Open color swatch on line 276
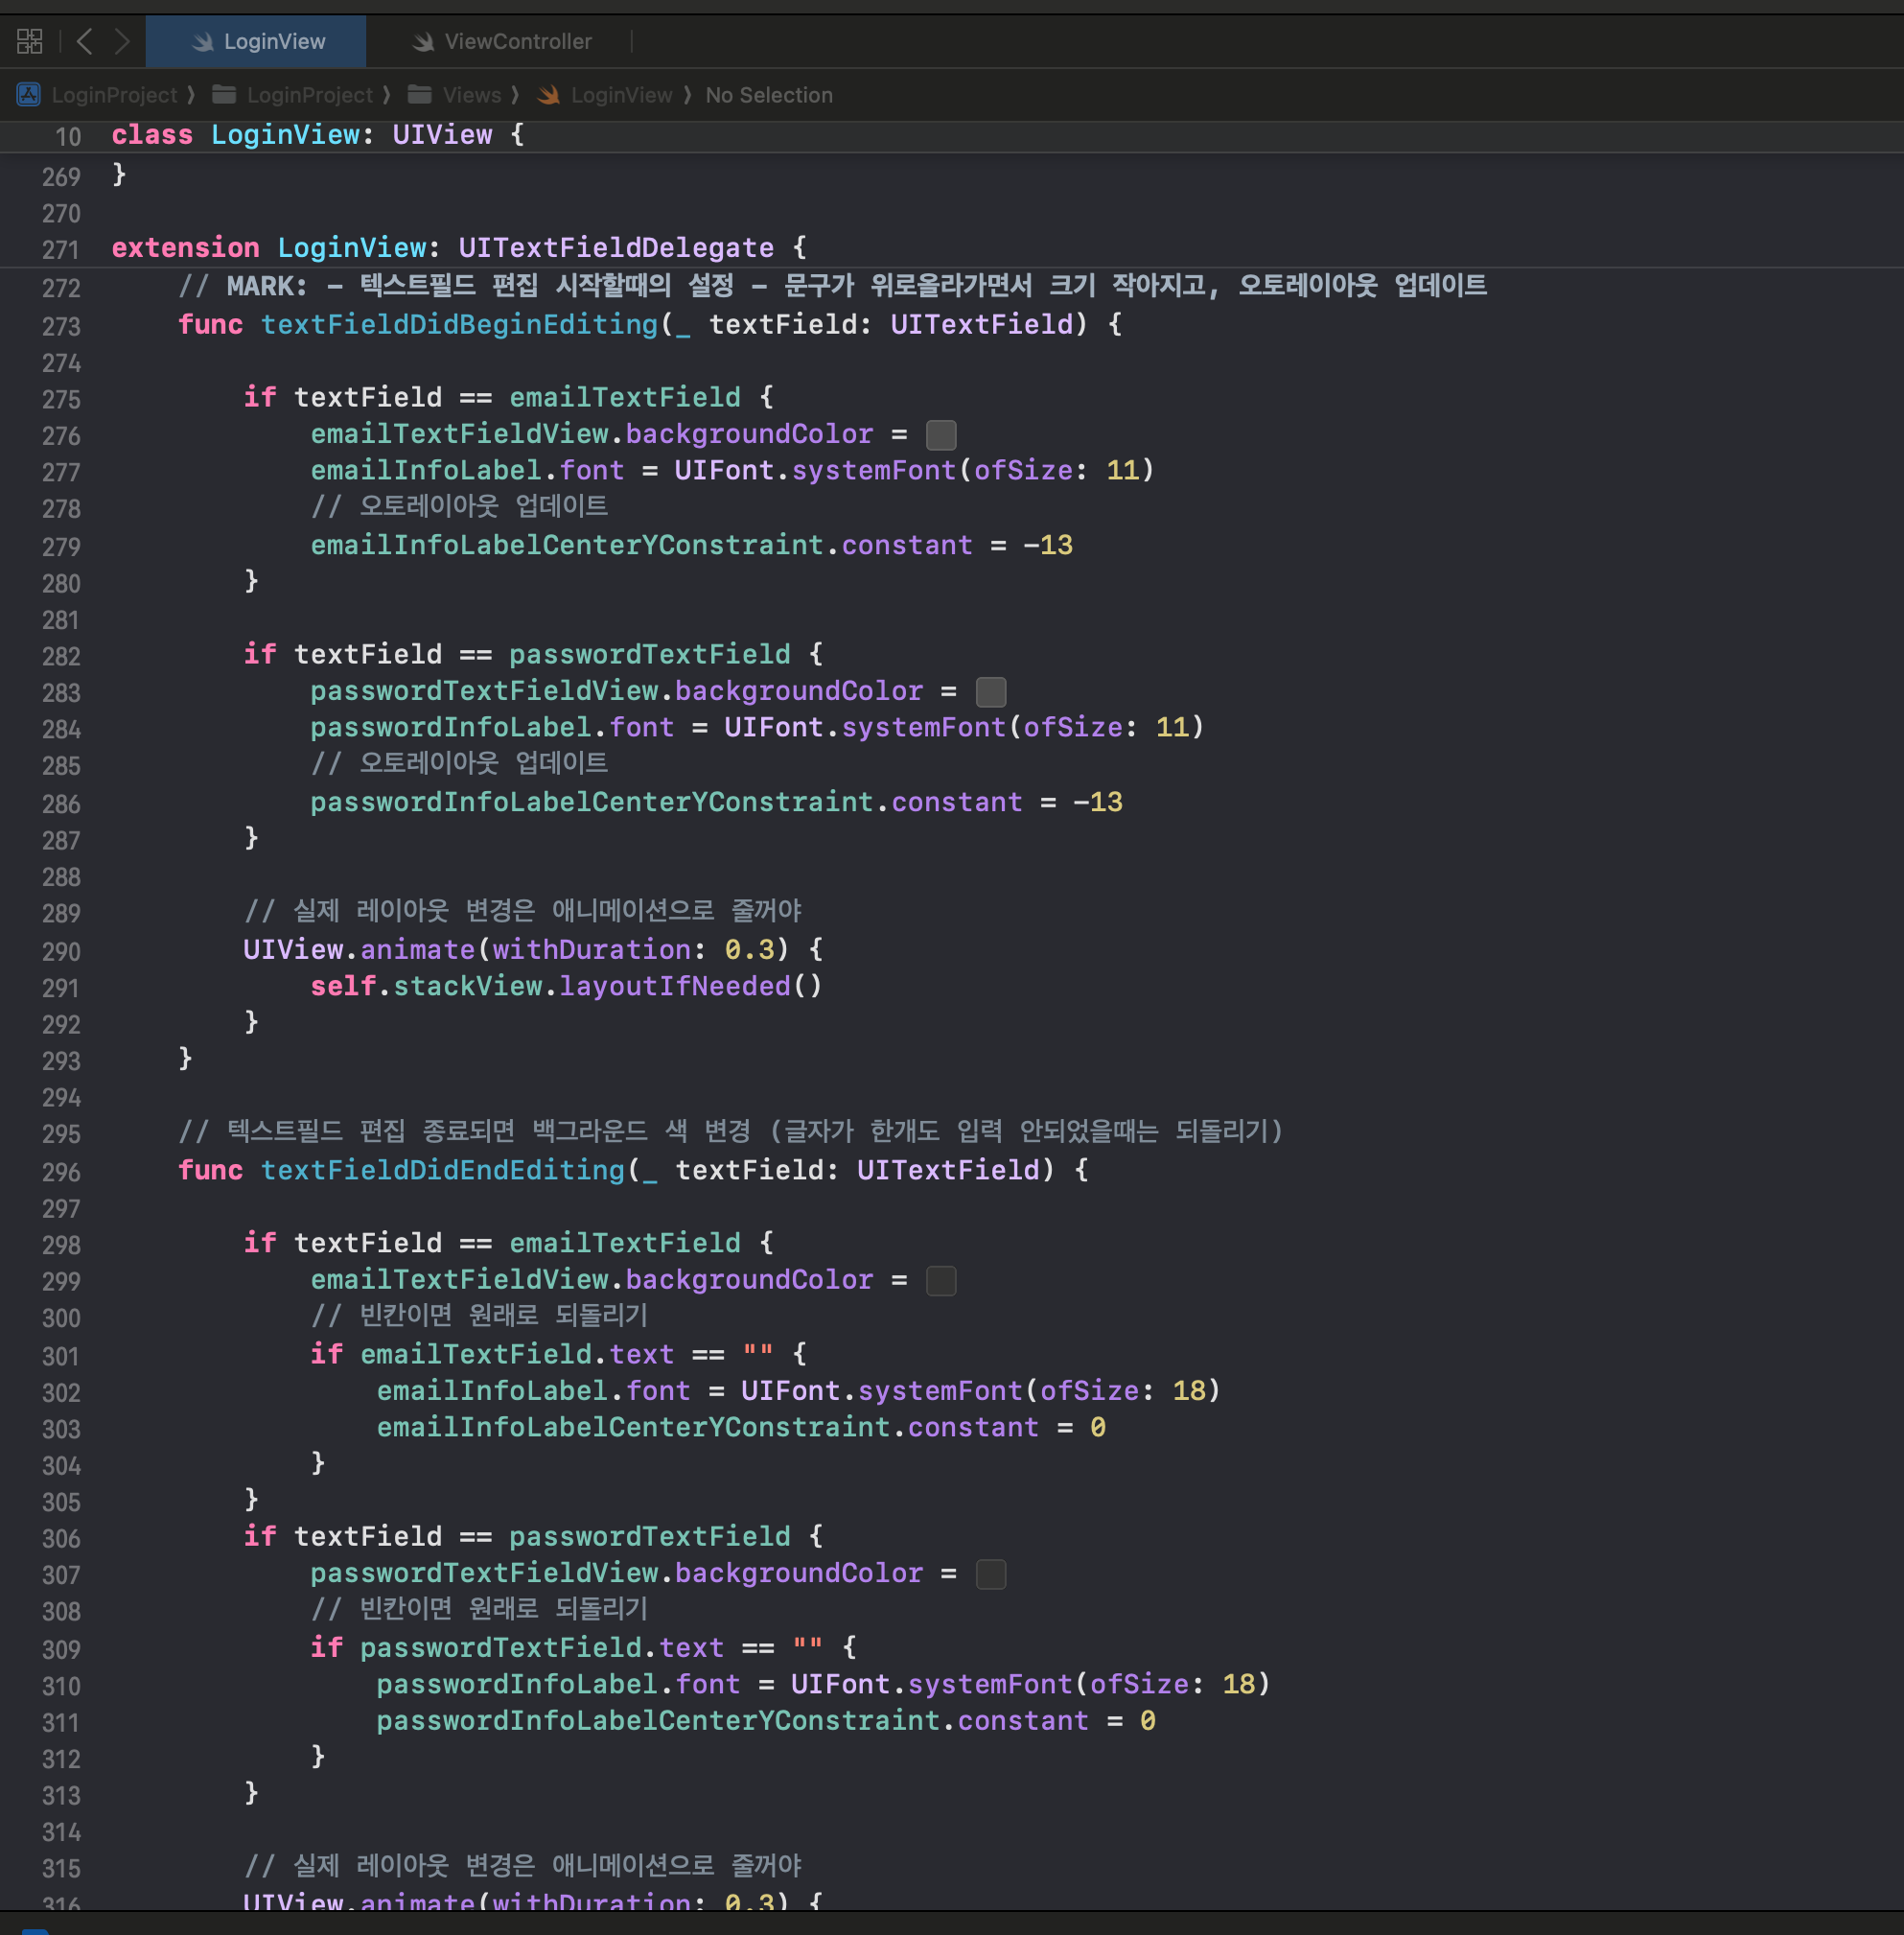1904x1935 pixels. pyautogui.click(x=941, y=435)
